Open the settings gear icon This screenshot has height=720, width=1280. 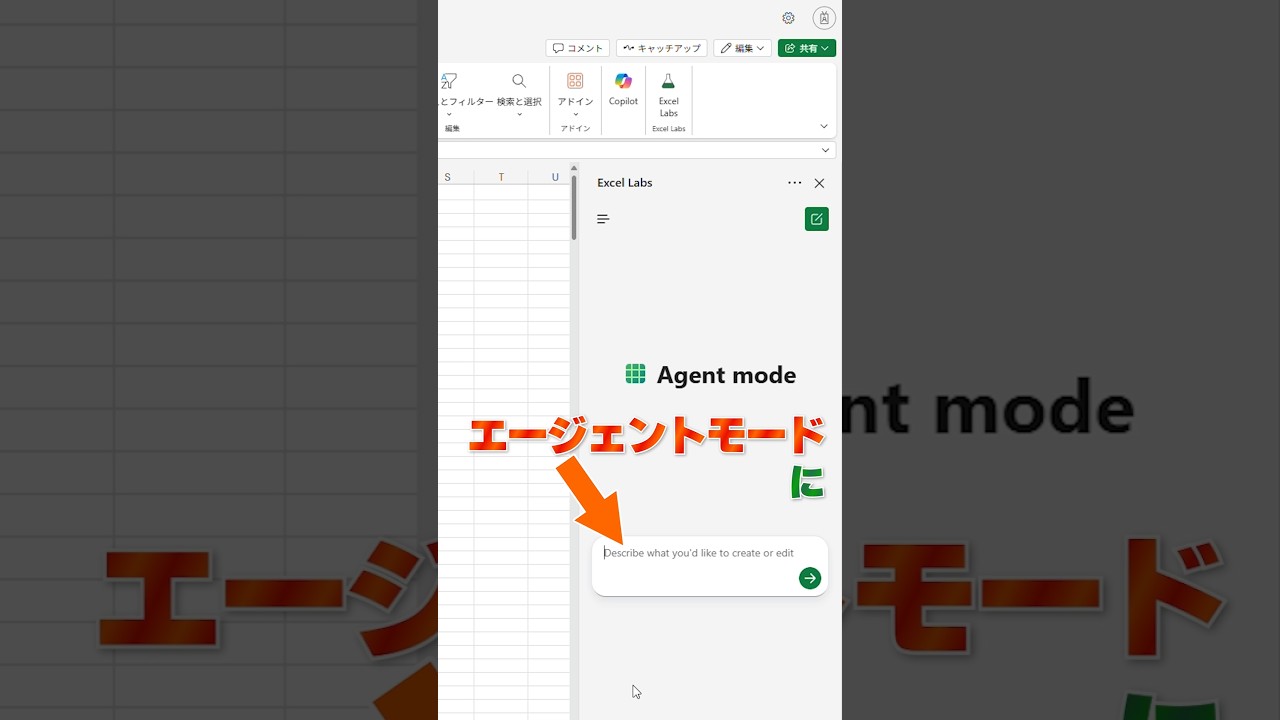[788, 18]
